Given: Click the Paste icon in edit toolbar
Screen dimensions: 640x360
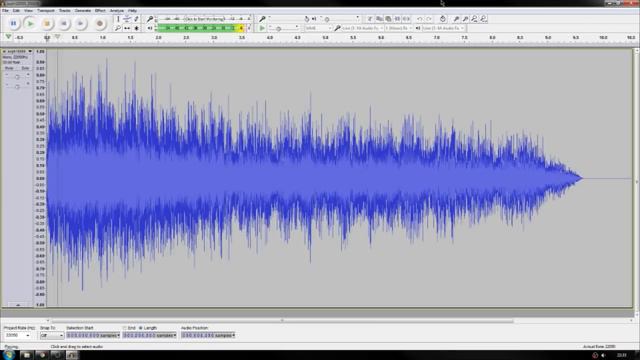Looking at the screenshot, I should click(388, 19).
